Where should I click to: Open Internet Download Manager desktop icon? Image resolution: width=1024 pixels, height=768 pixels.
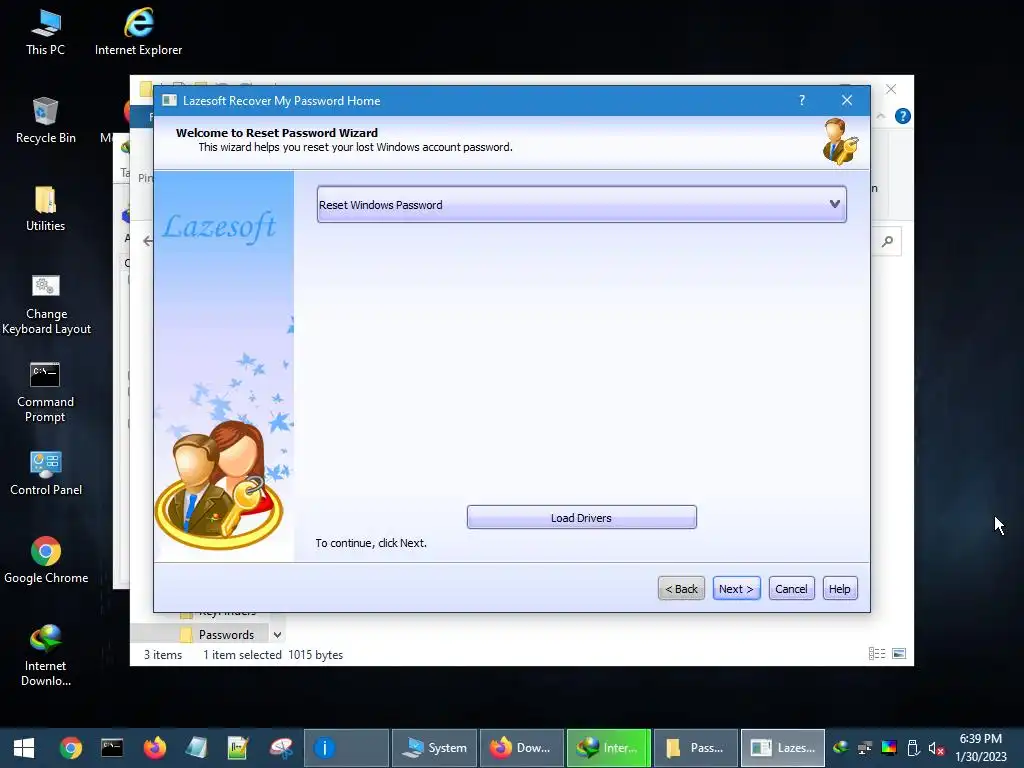45,655
